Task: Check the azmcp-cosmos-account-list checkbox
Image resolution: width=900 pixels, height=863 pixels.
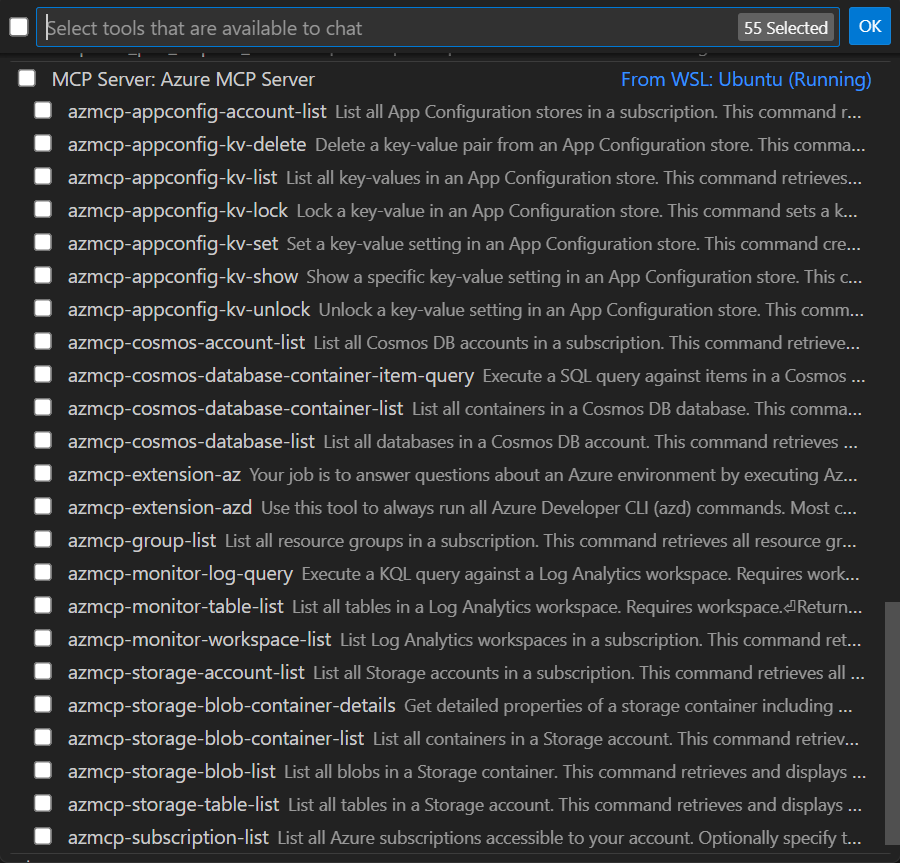Action: tap(43, 341)
